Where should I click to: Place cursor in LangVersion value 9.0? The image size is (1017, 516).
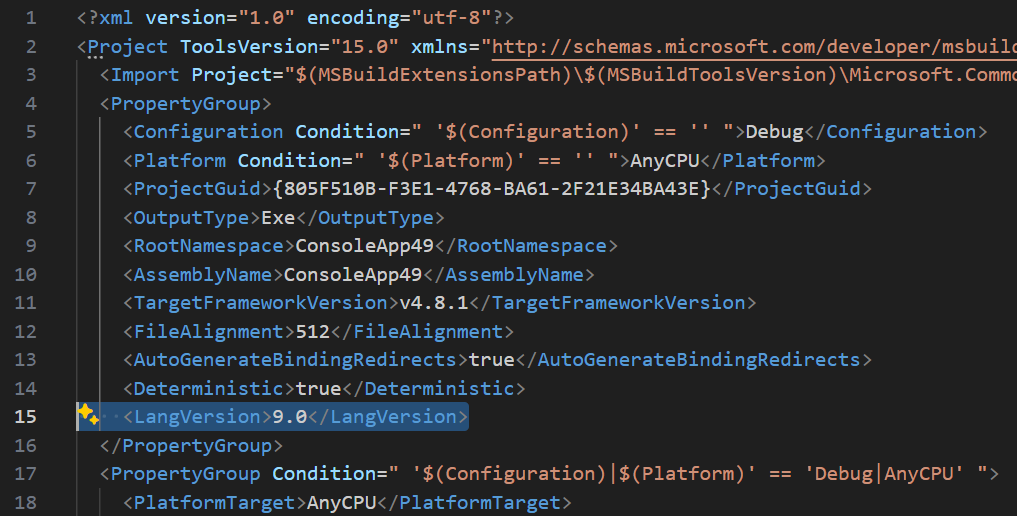pyautogui.click(x=290, y=417)
